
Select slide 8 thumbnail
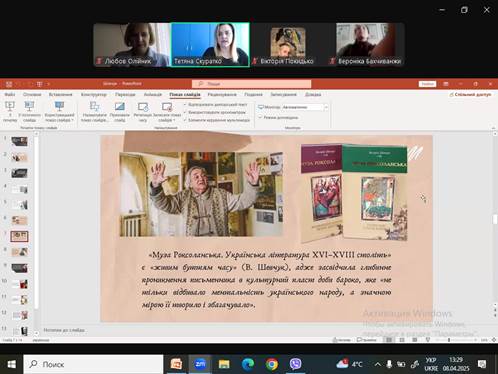coord(19,252)
